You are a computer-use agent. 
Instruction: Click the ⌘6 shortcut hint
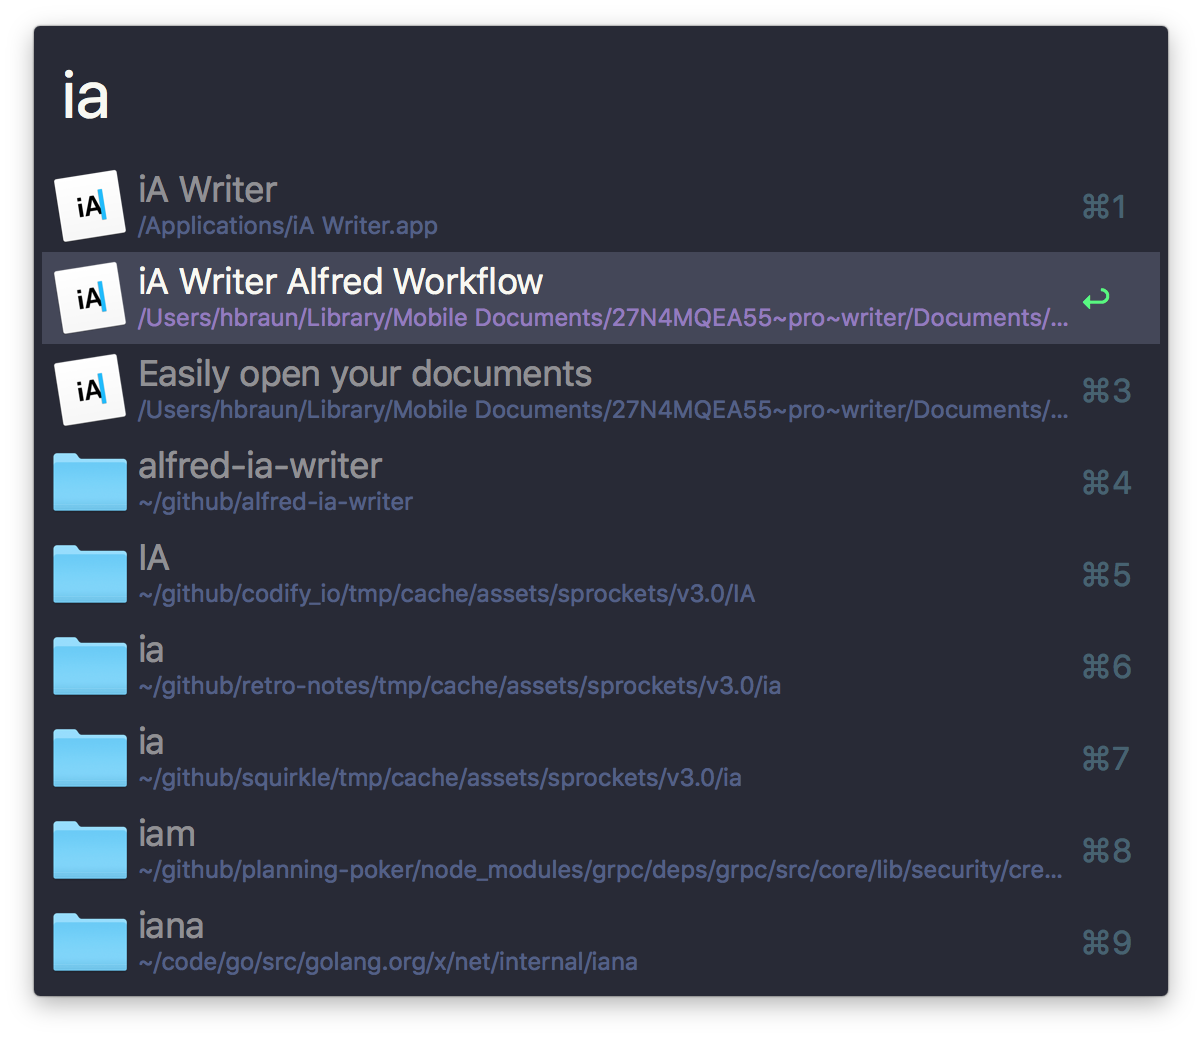(x=1106, y=667)
